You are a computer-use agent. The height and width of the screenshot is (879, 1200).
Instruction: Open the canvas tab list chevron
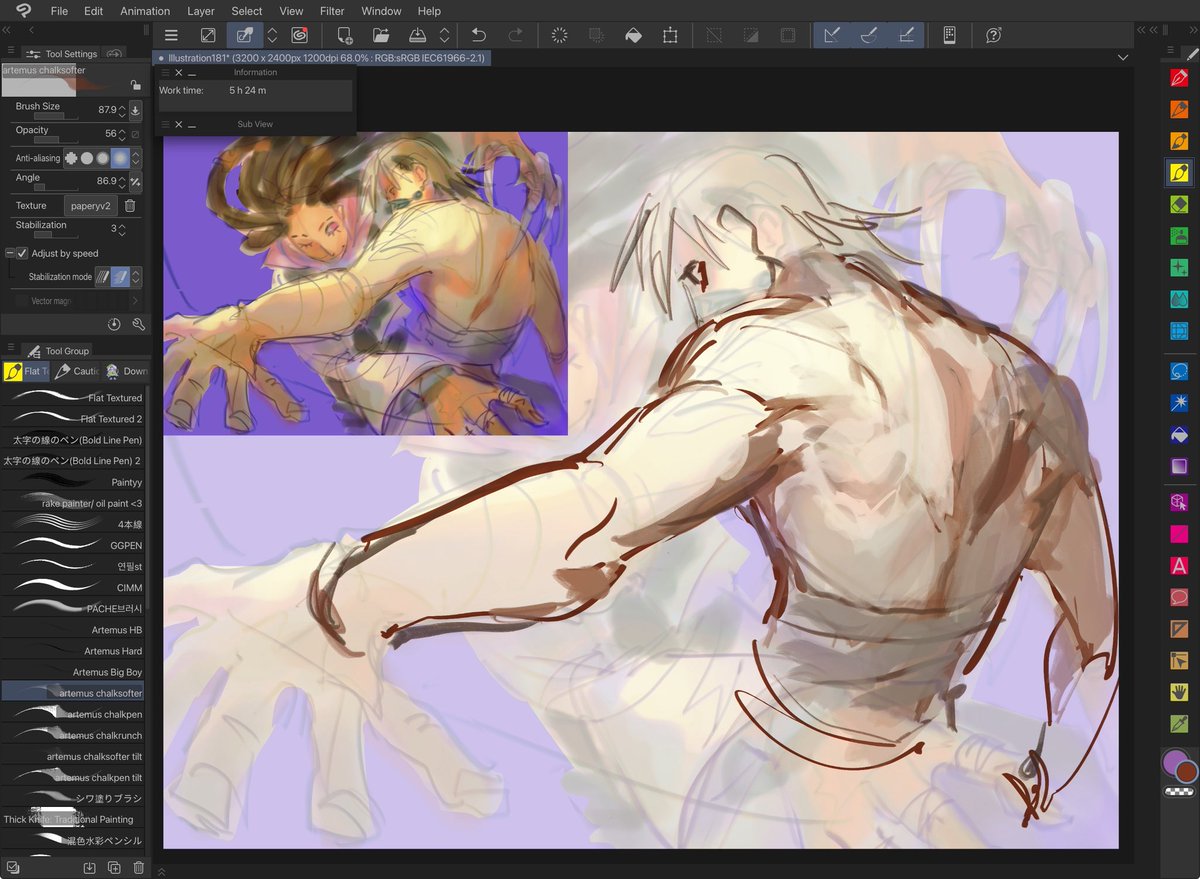pos(1122,58)
